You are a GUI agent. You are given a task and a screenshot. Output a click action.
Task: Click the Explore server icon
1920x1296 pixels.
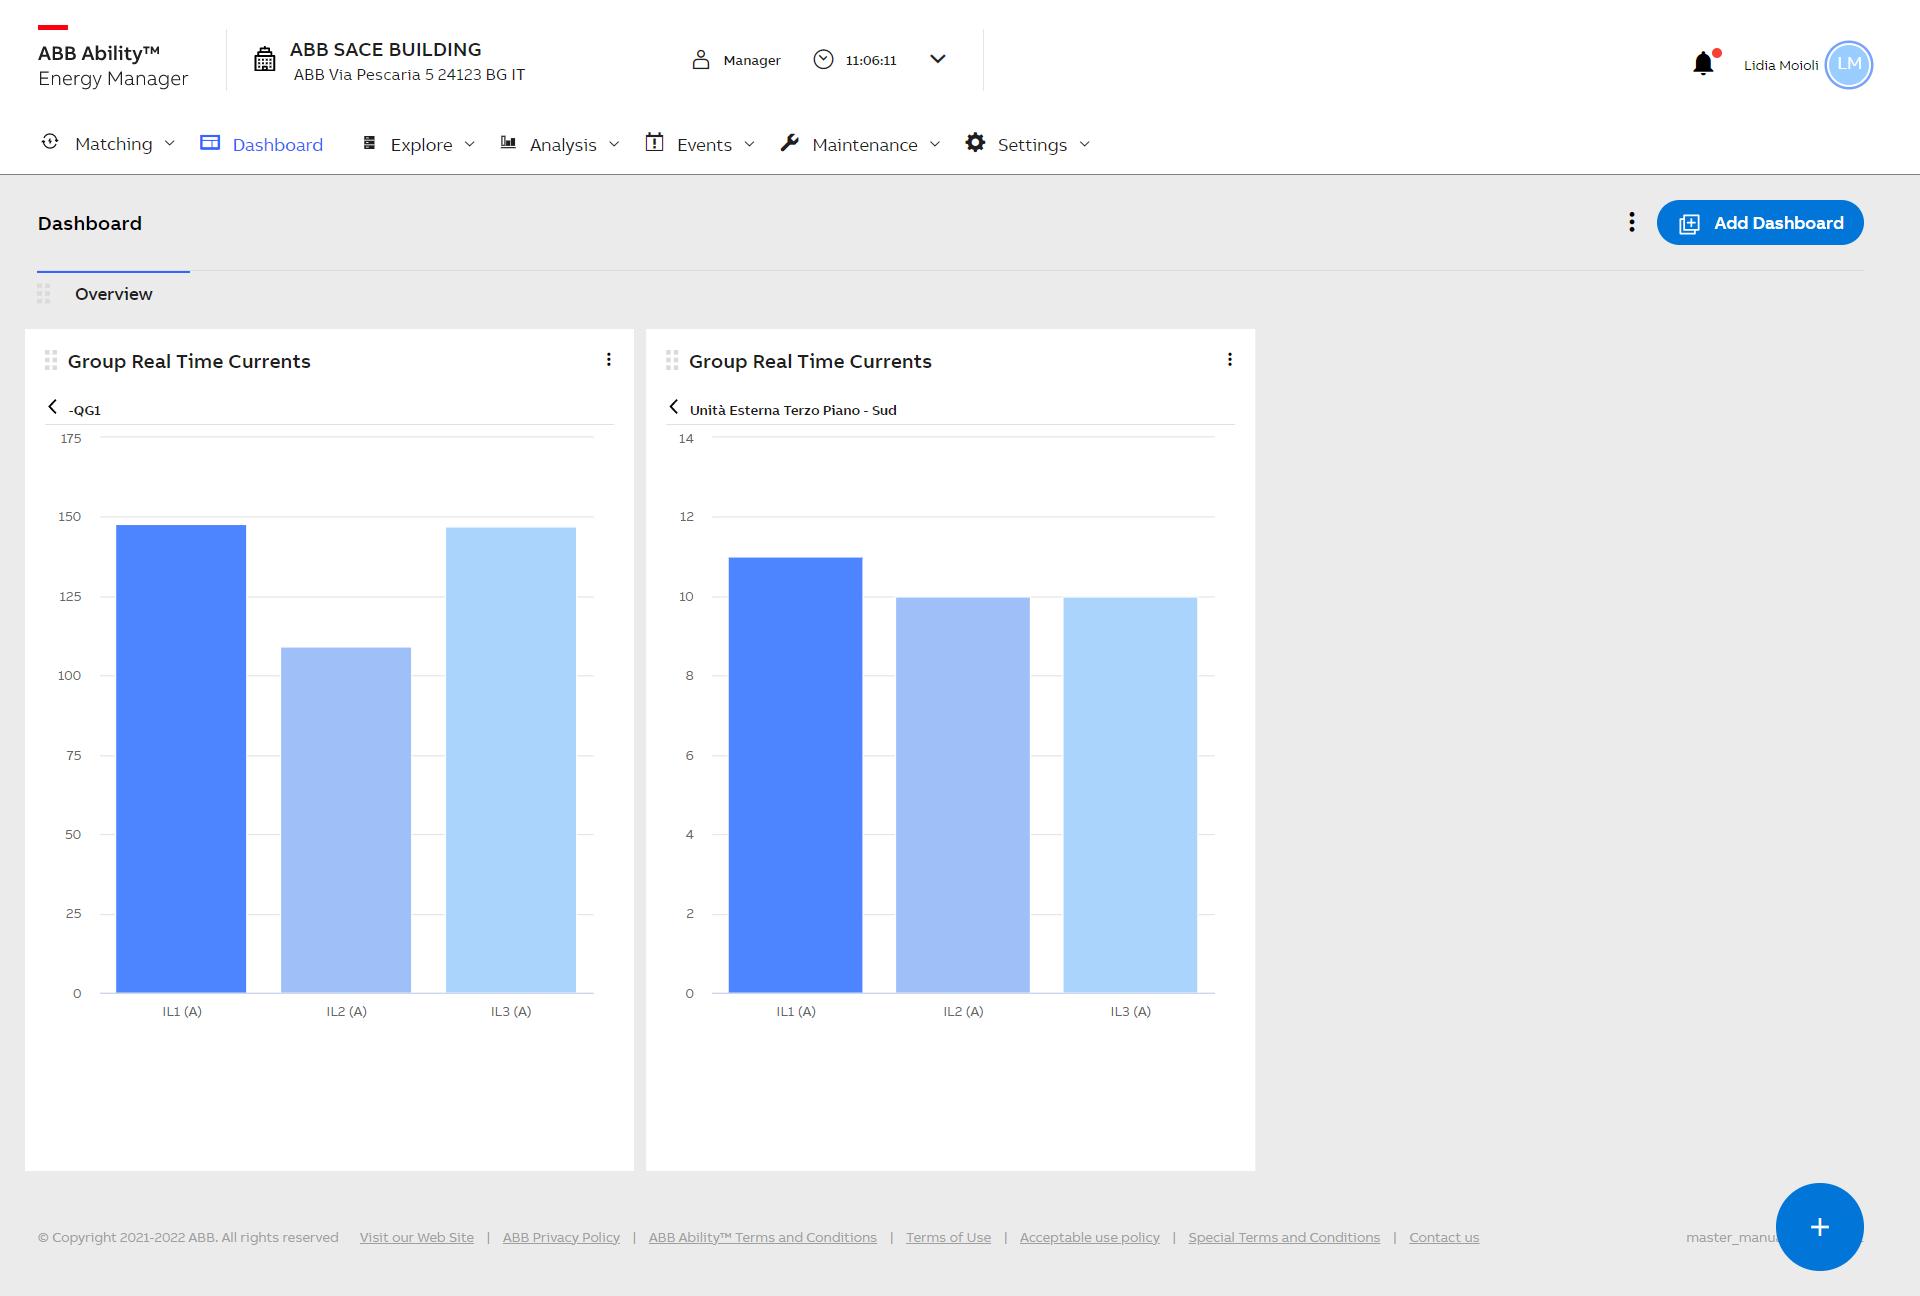(x=369, y=143)
